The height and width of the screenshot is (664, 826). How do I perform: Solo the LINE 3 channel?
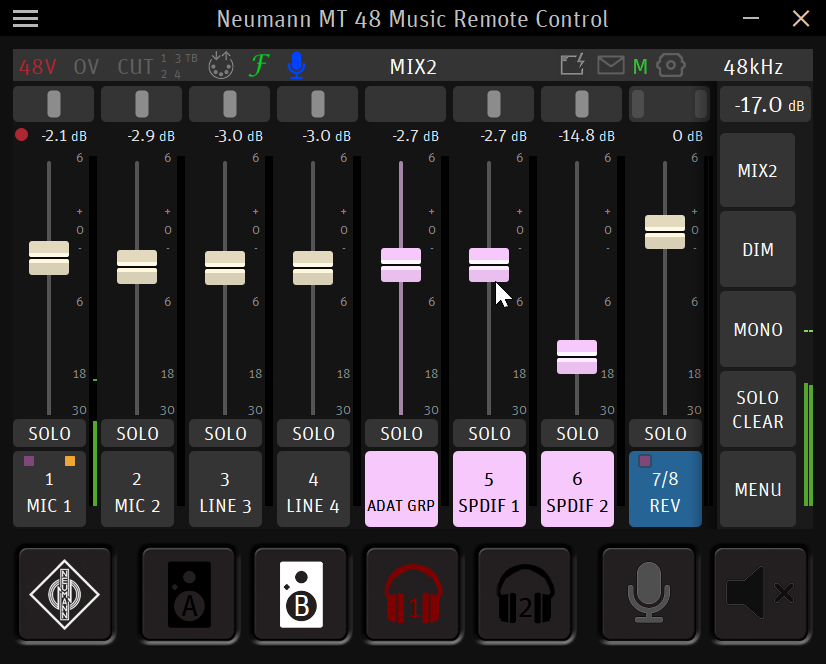coord(225,434)
